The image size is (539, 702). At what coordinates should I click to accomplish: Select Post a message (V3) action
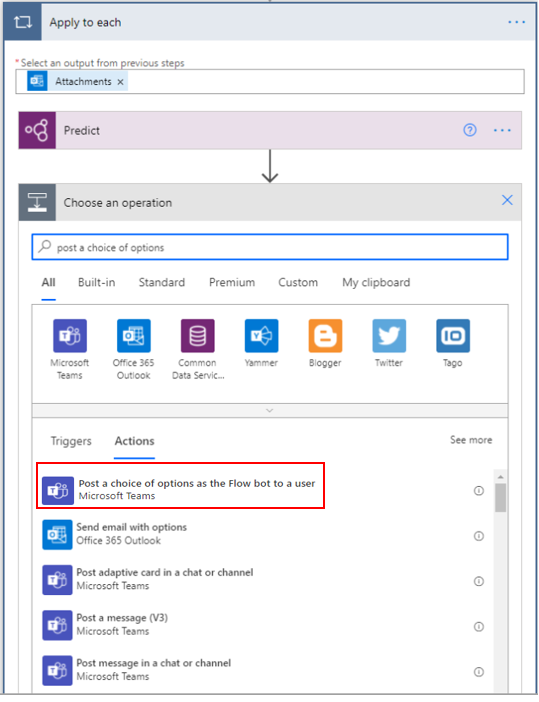122,624
